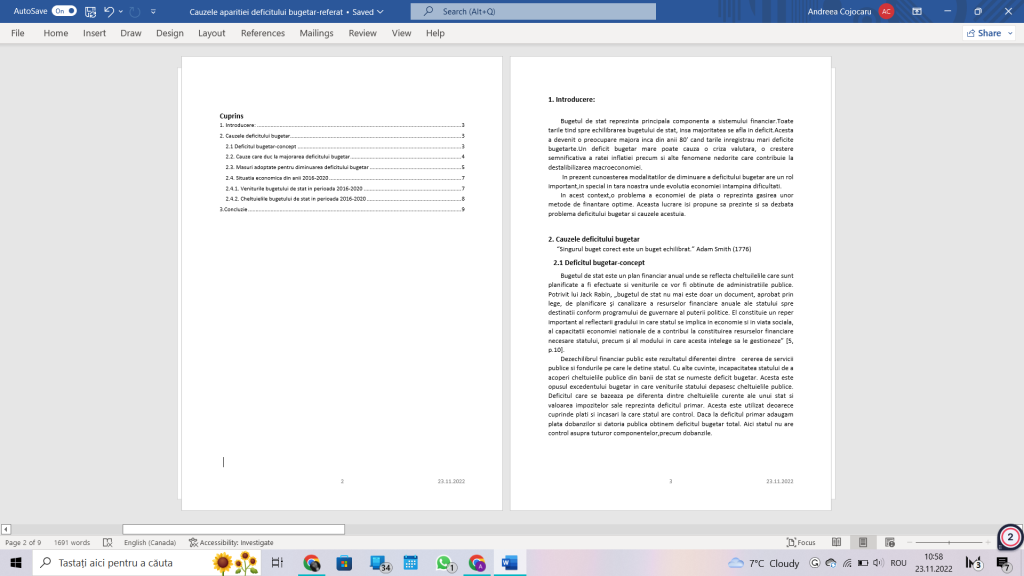
Task: Click the spelling and proofing check icon
Action: [x=107, y=542]
